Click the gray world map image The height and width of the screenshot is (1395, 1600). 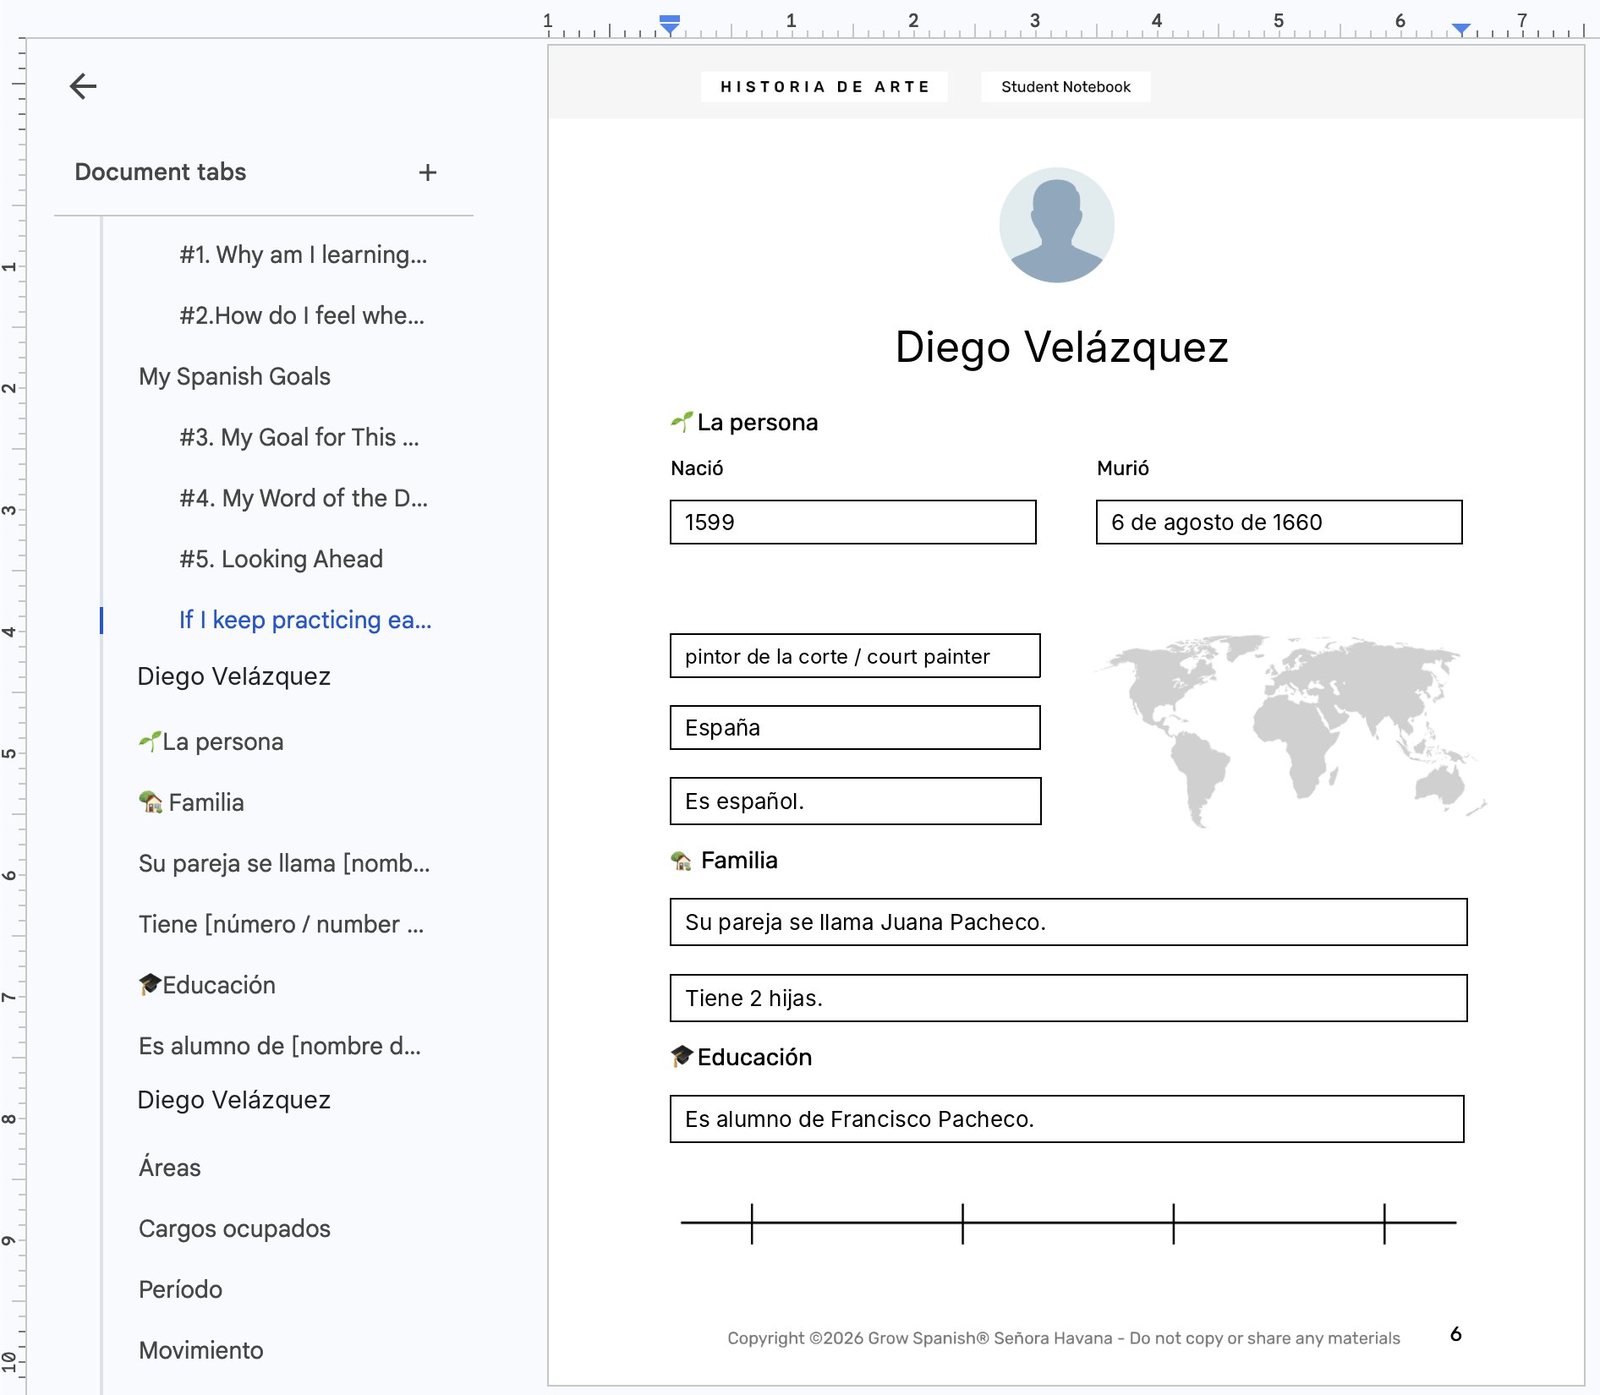tap(1291, 730)
